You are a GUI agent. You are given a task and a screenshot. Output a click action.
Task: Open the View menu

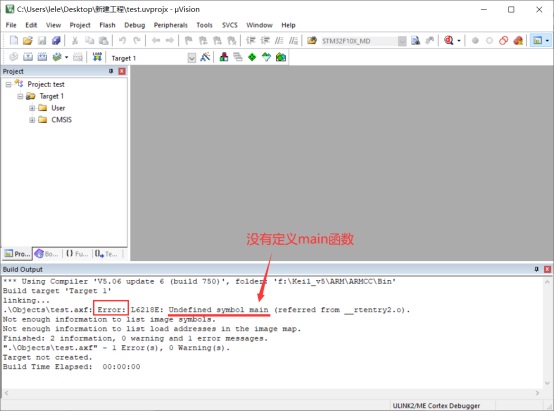pos(53,25)
